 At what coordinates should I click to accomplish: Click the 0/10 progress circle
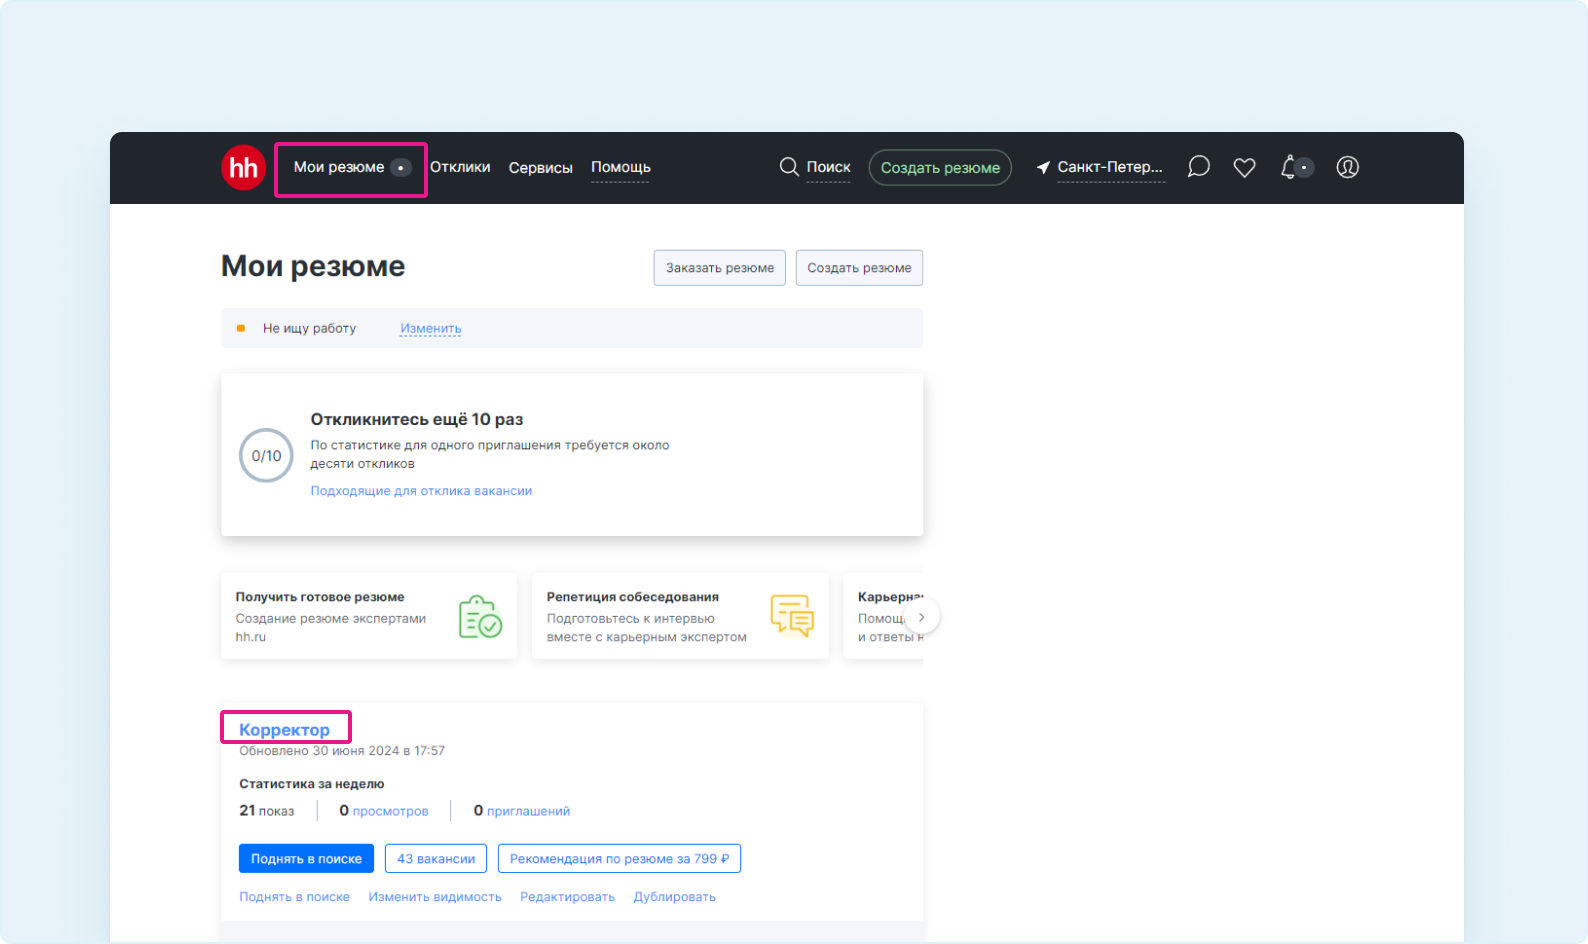pyautogui.click(x=266, y=456)
